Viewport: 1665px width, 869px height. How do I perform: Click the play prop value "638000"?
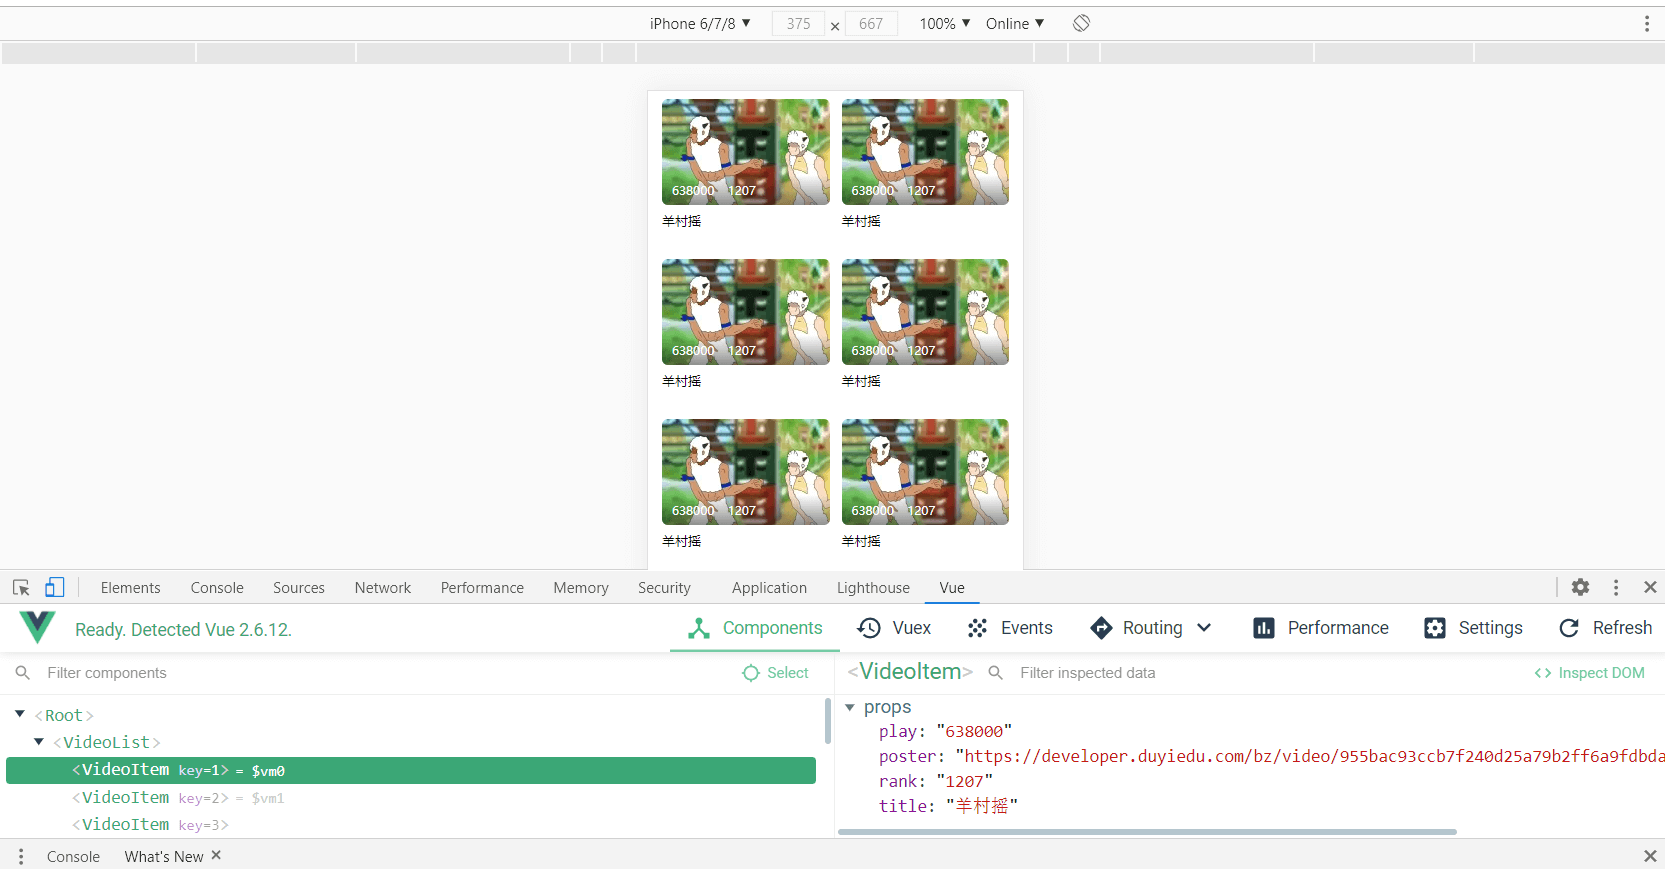coord(974,731)
